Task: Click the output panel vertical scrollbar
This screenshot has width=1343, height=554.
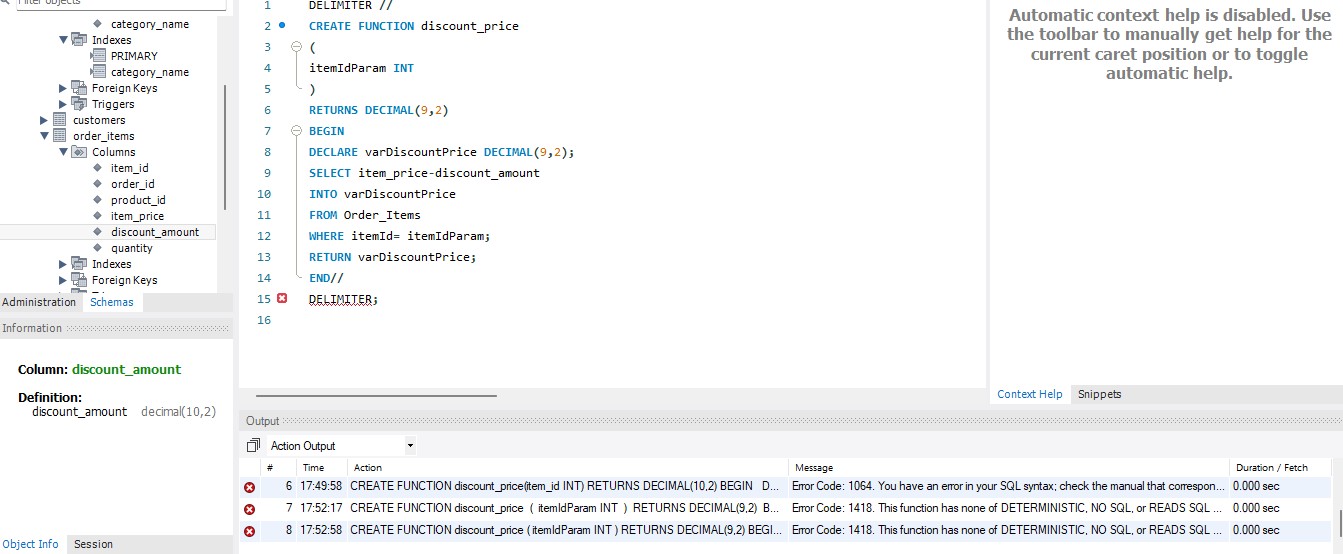Action: coord(1338,522)
